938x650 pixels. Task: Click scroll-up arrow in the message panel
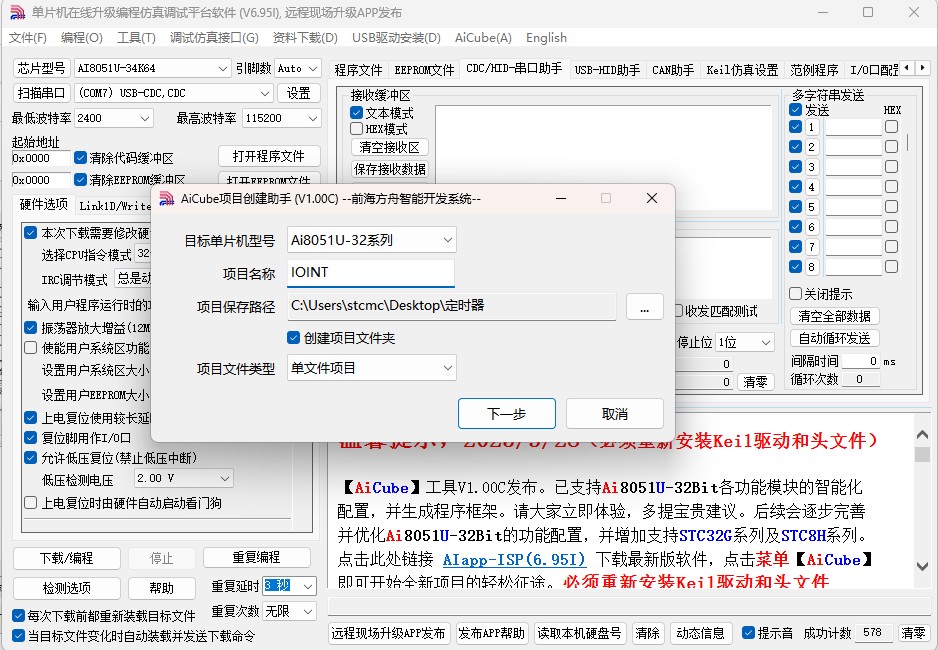[922, 435]
